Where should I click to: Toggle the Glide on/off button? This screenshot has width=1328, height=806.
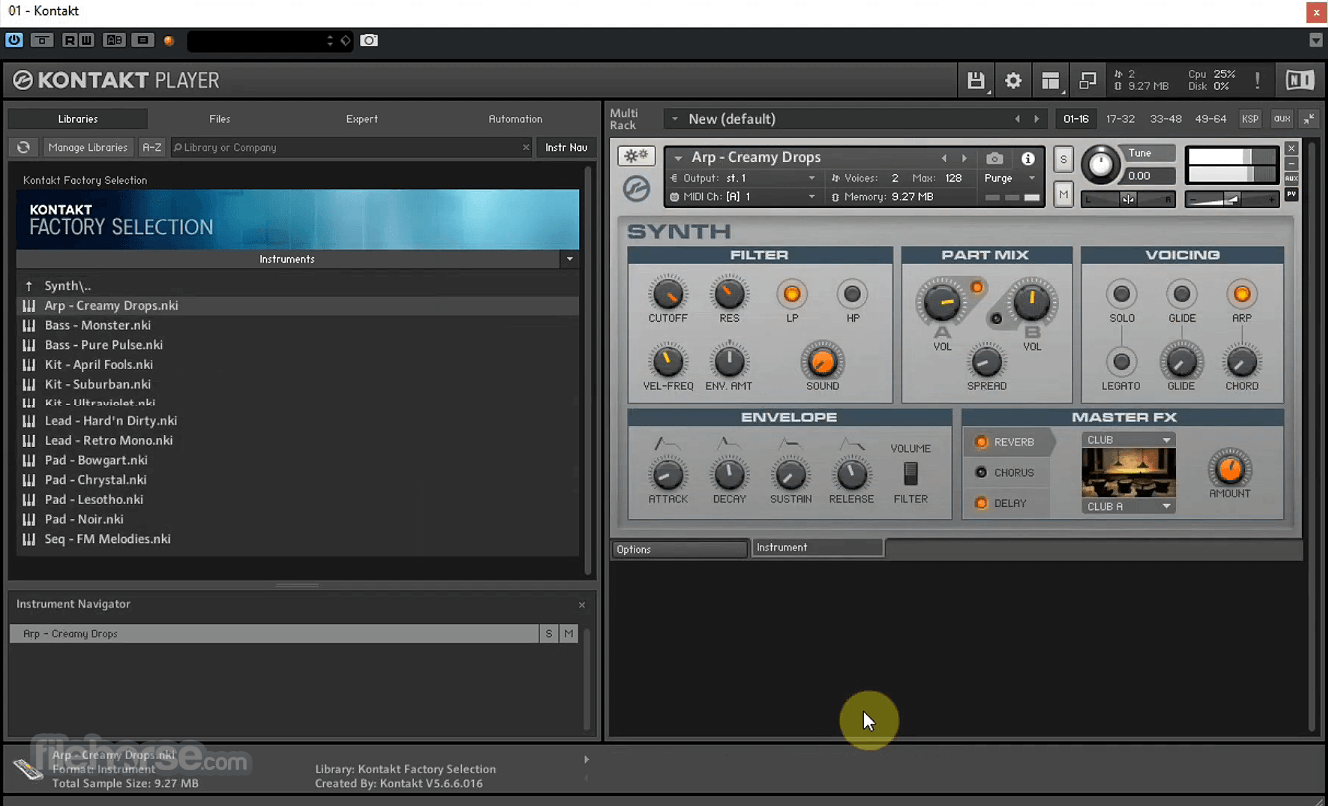point(1181,294)
